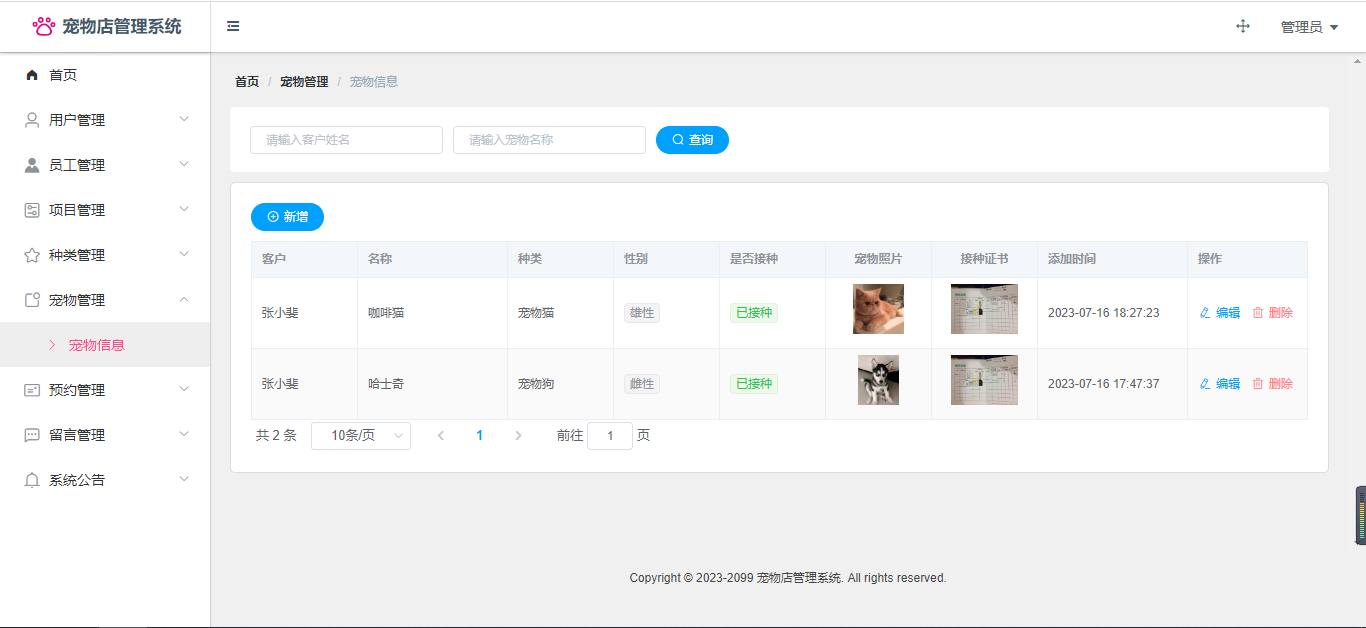Click the star icon for 种类管理
The width and height of the screenshot is (1366, 628).
tap(32, 255)
